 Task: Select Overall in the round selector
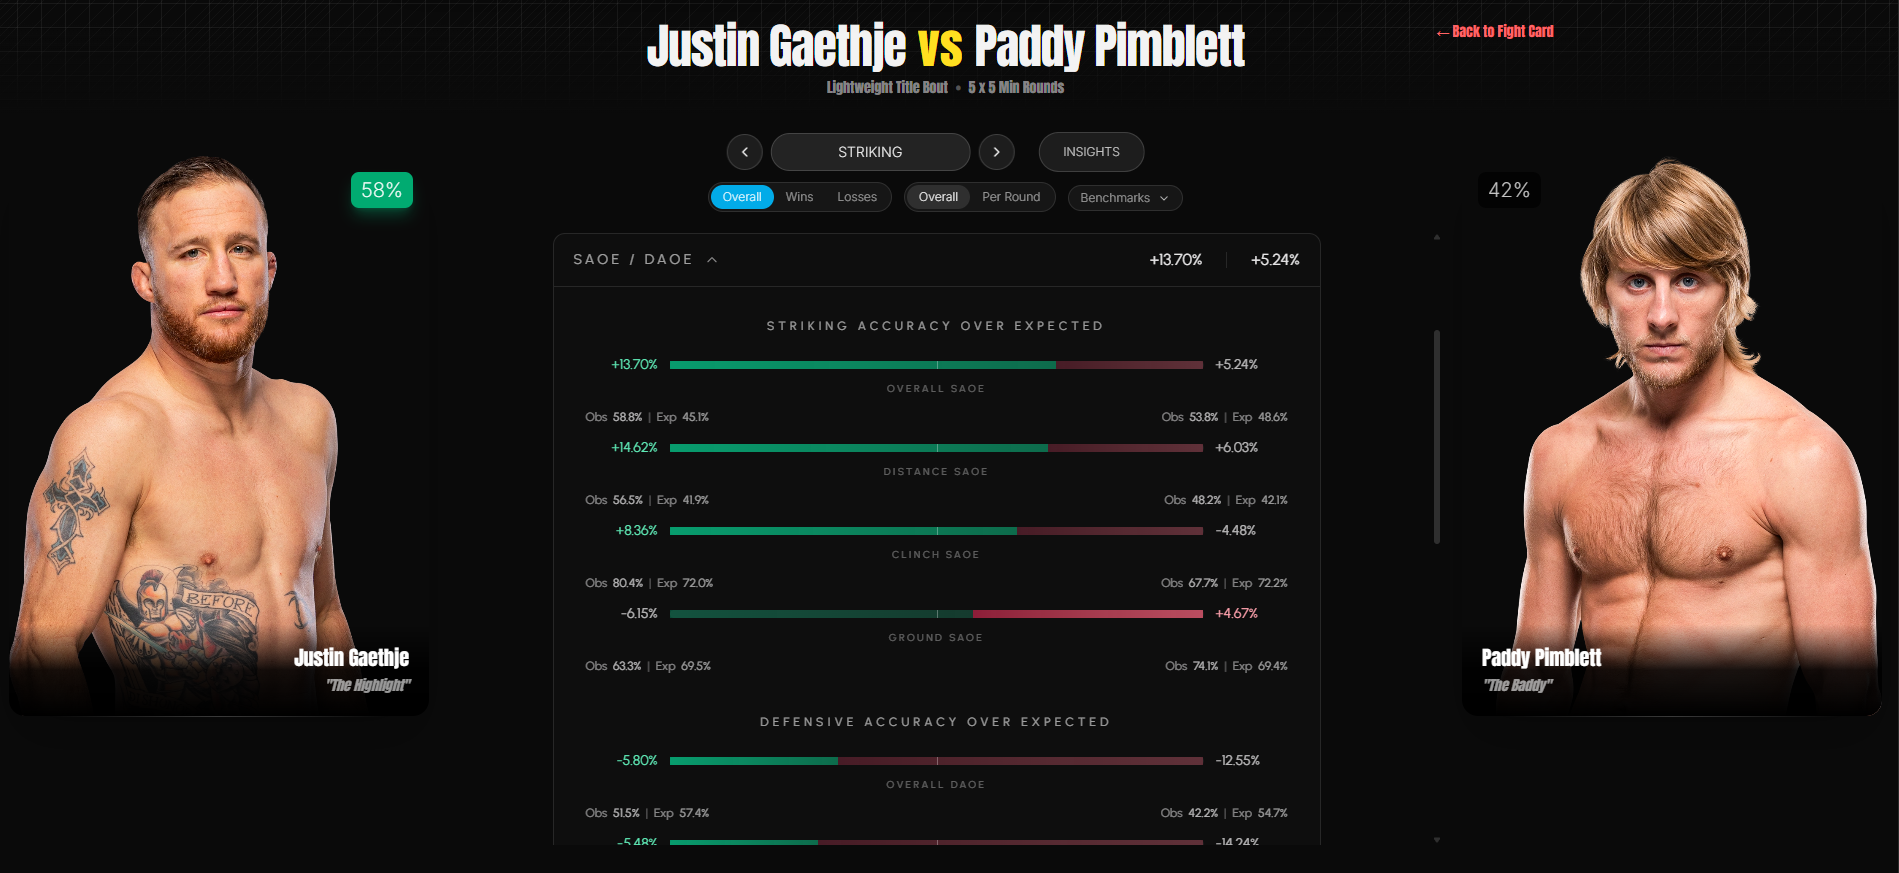click(x=937, y=197)
